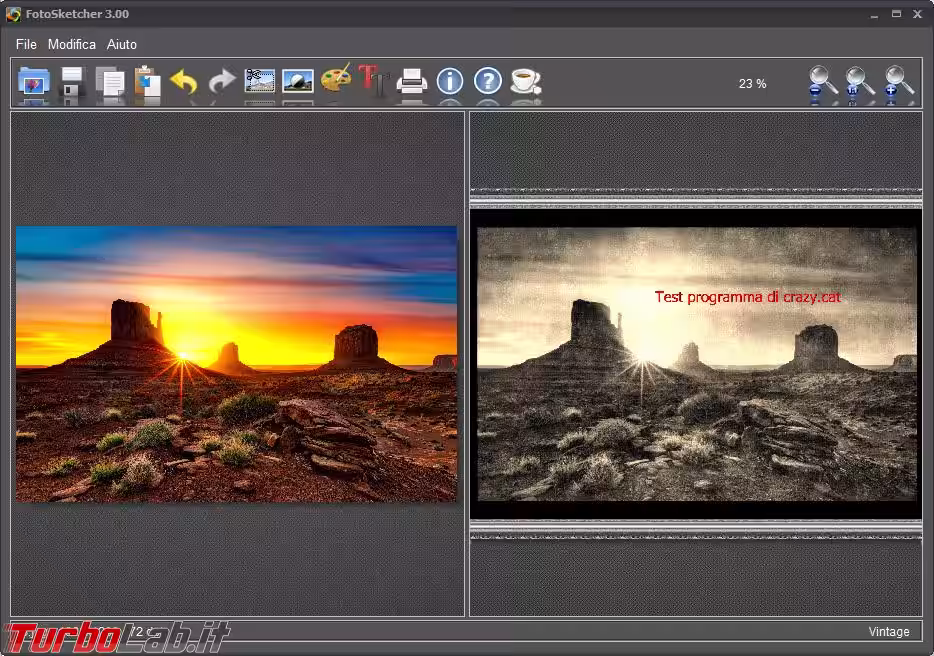Click the original color sunset photo
The height and width of the screenshot is (656, 934).
236,364
